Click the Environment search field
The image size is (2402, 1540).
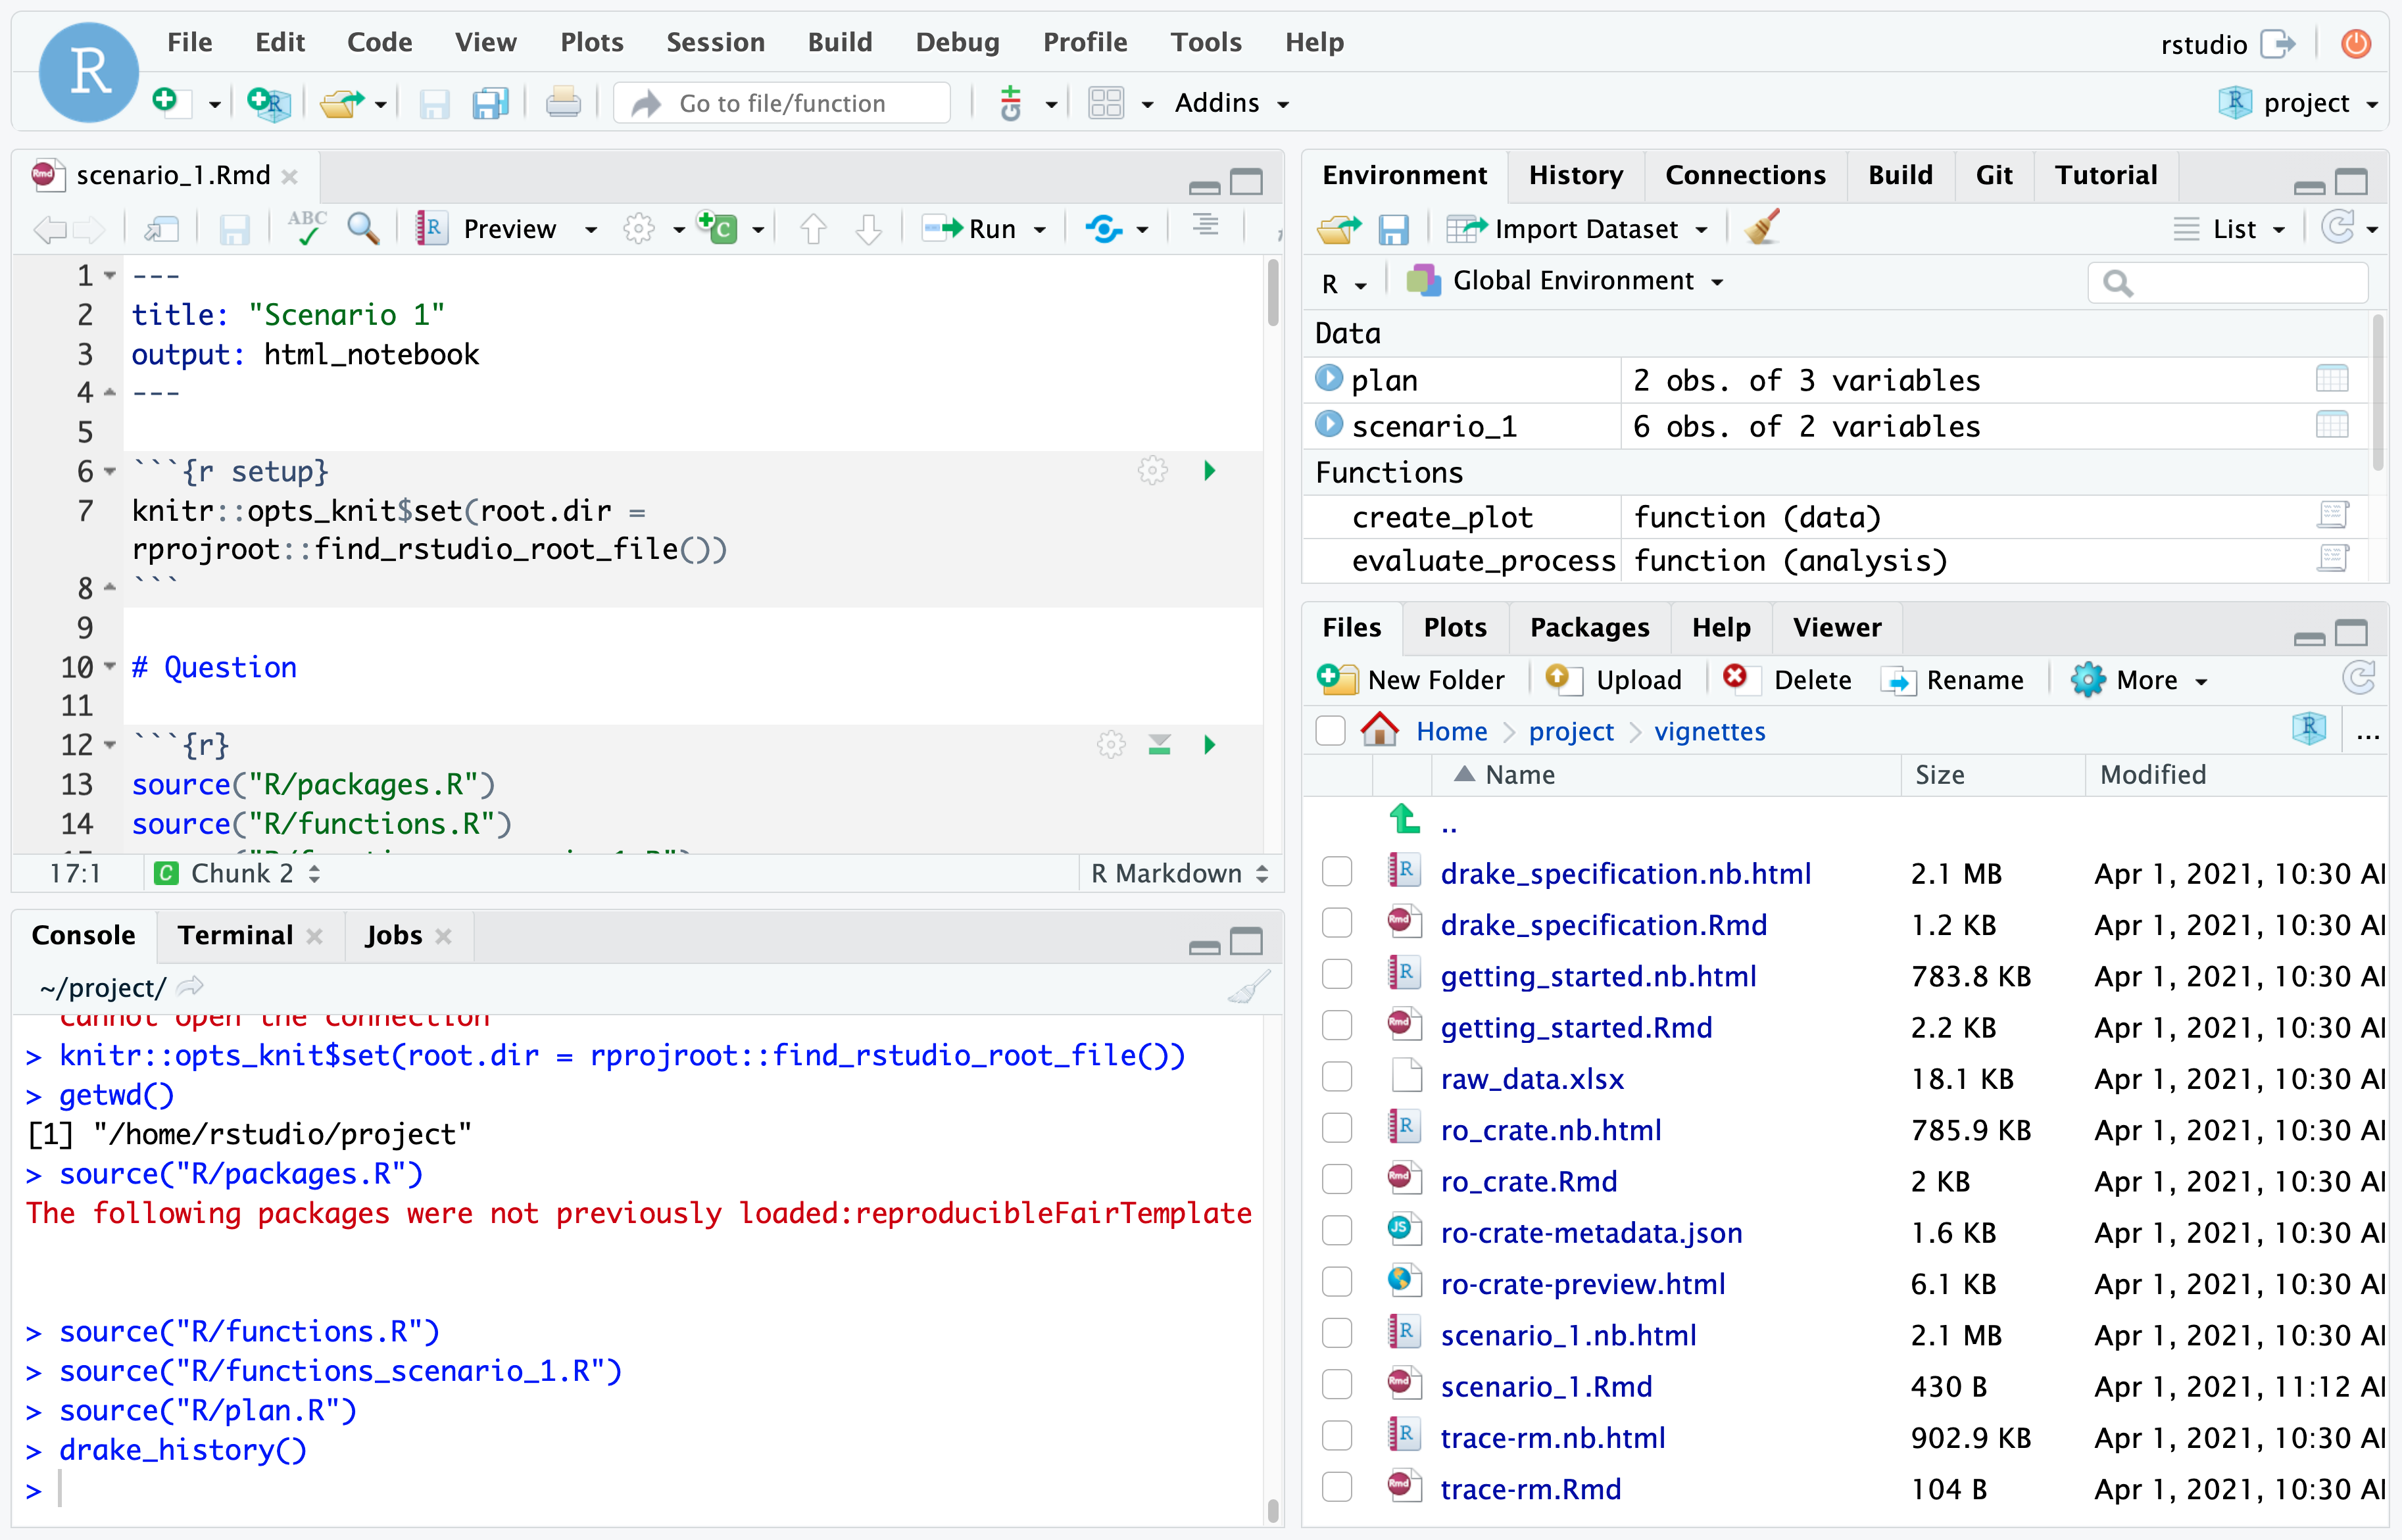point(2228,283)
